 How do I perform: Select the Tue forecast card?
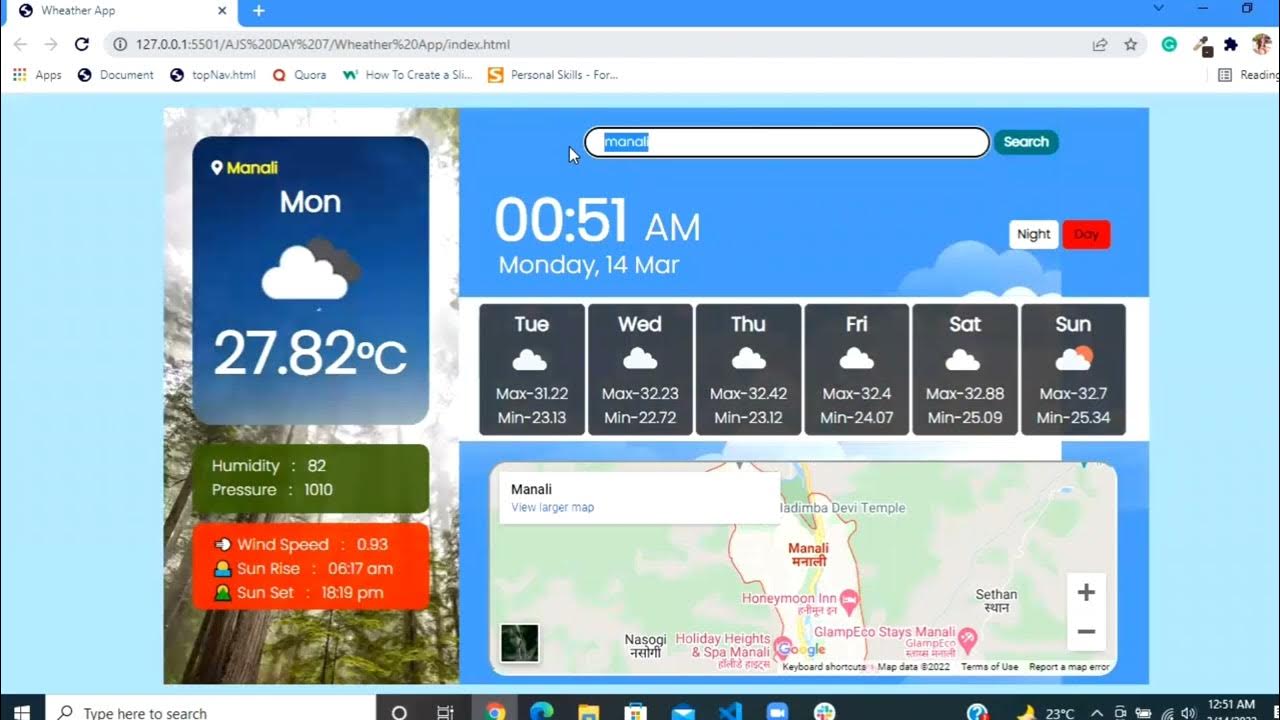click(x=532, y=369)
